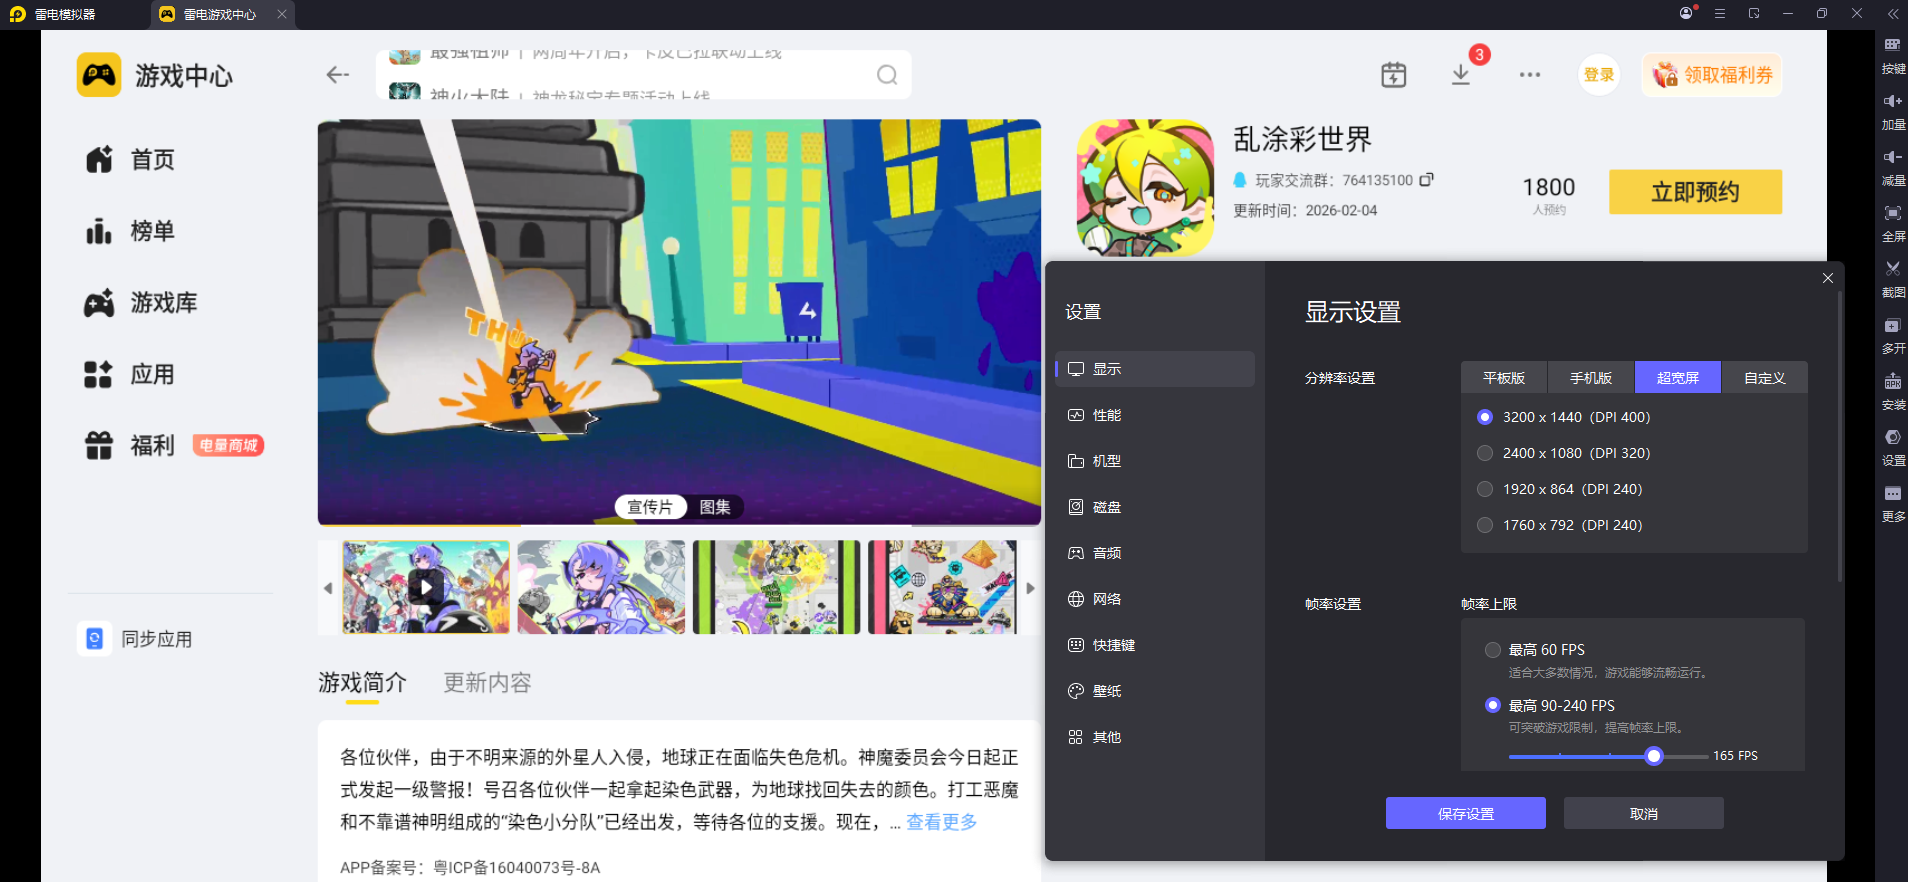Open 音频 audio settings category

(1155, 553)
